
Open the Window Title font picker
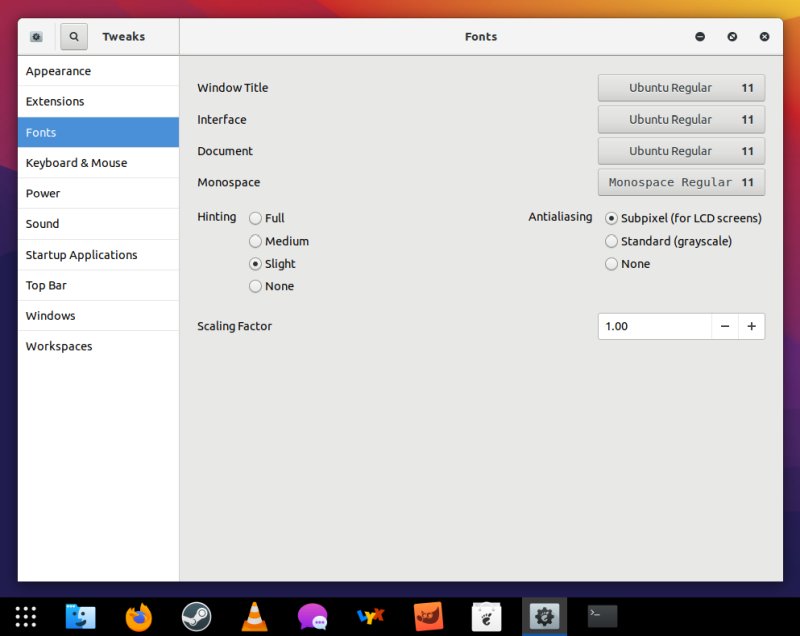(681, 87)
